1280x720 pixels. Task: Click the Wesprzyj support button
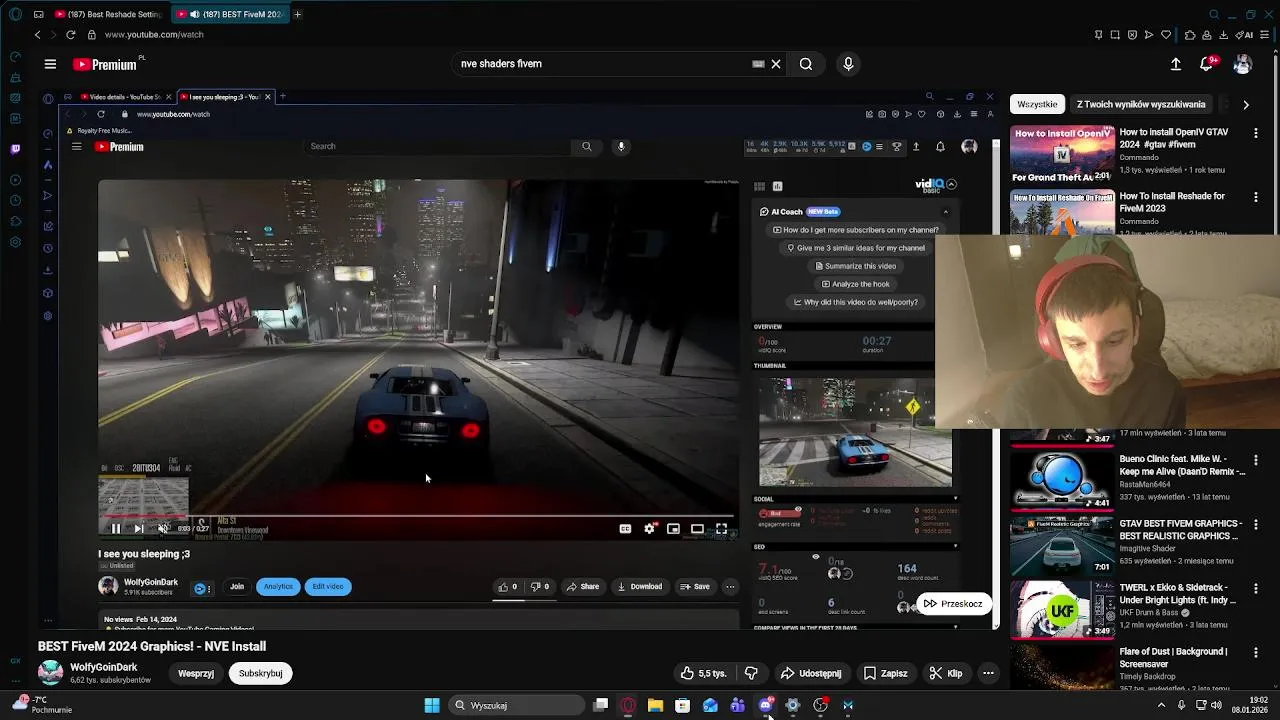point(196,673)
